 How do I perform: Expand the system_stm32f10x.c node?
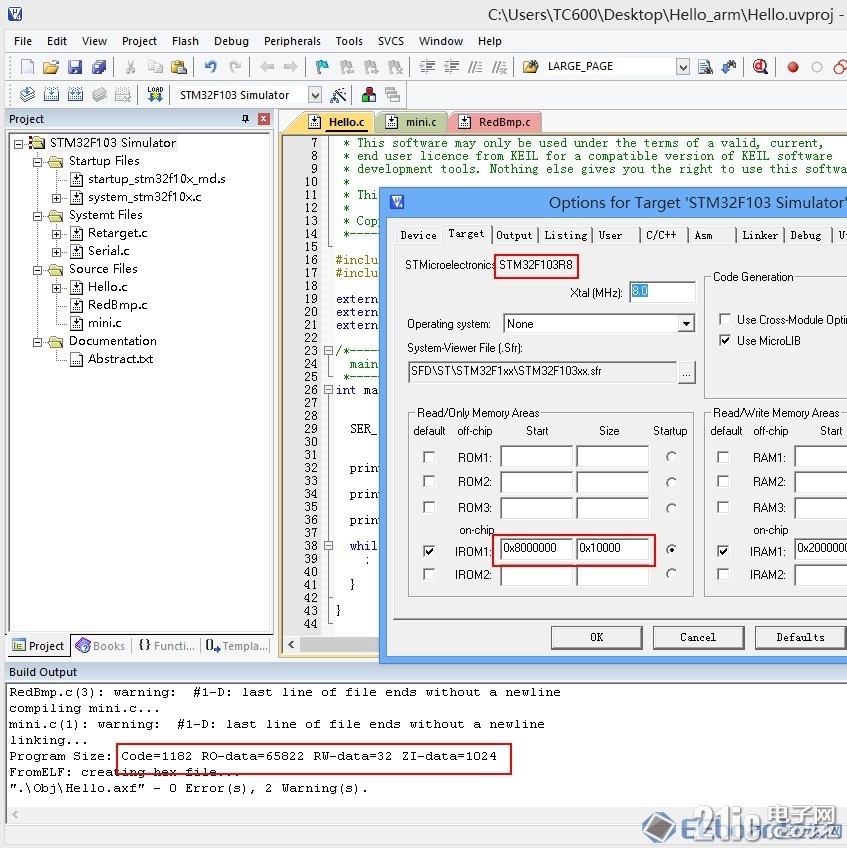click(x=56, y=198)
